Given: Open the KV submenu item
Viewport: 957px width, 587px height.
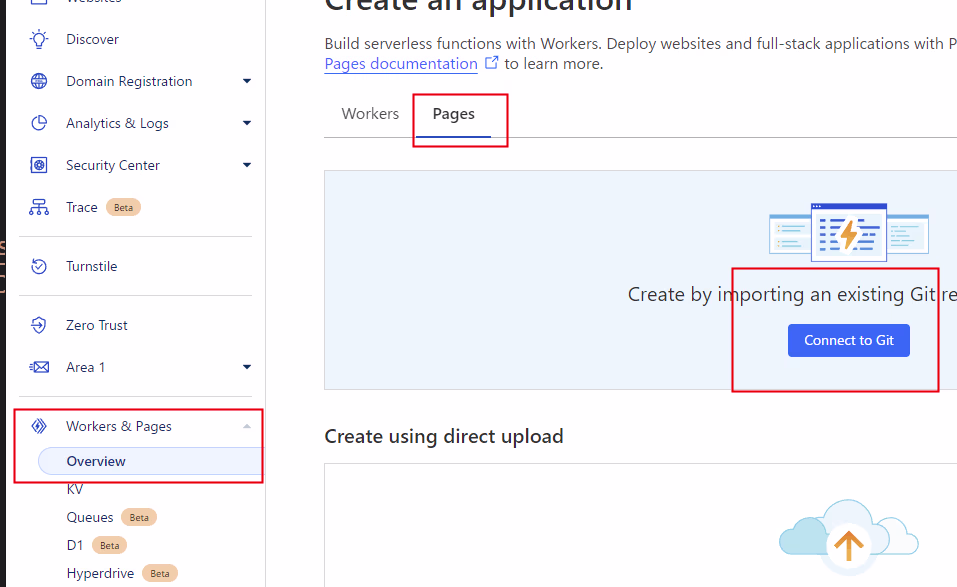Looking at the screenshot, I should pyautogui.click(x=74, y=489).
